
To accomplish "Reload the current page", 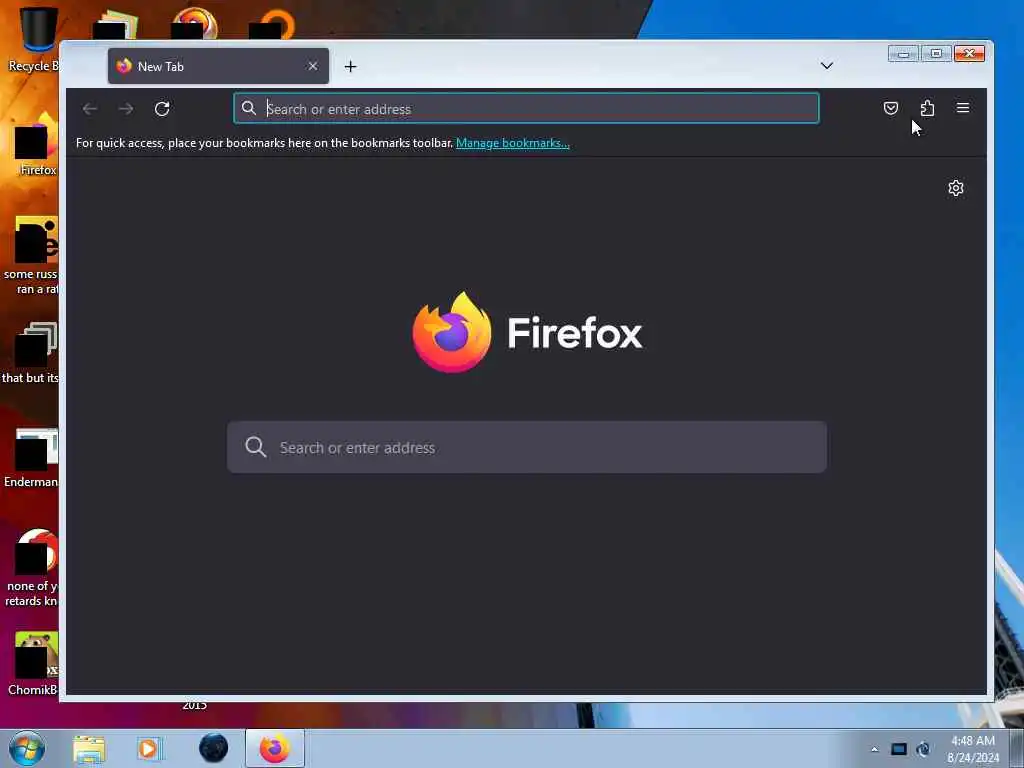I will tap(162, 108).
